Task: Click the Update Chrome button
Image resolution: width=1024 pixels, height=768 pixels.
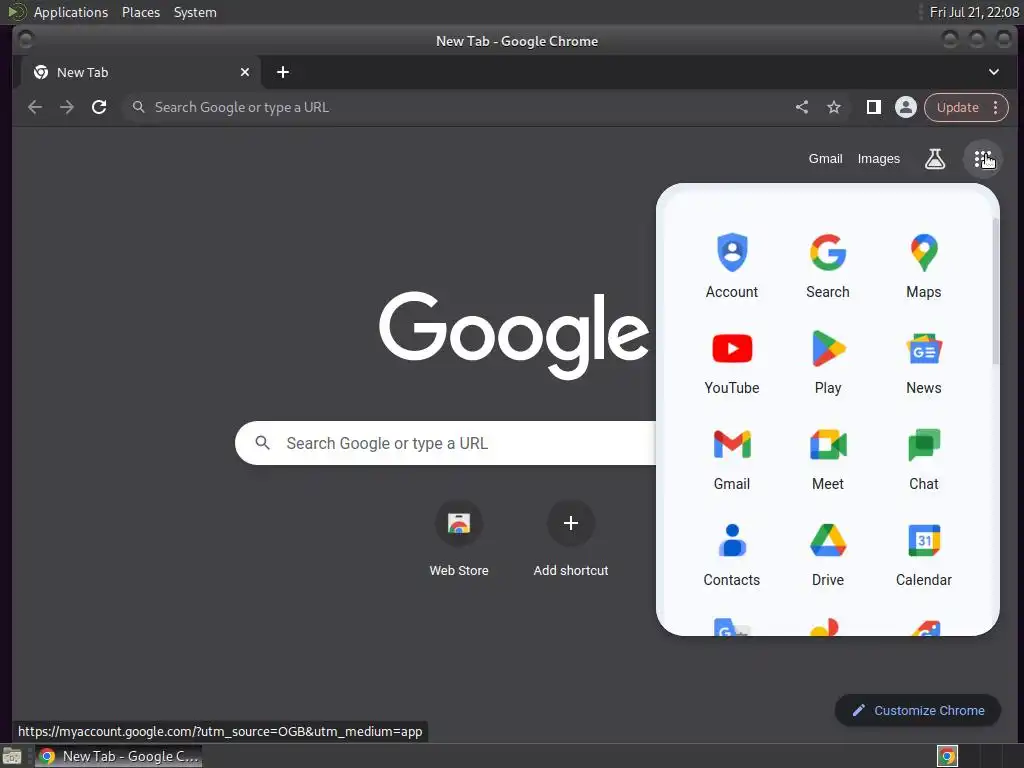Action: 957,107
